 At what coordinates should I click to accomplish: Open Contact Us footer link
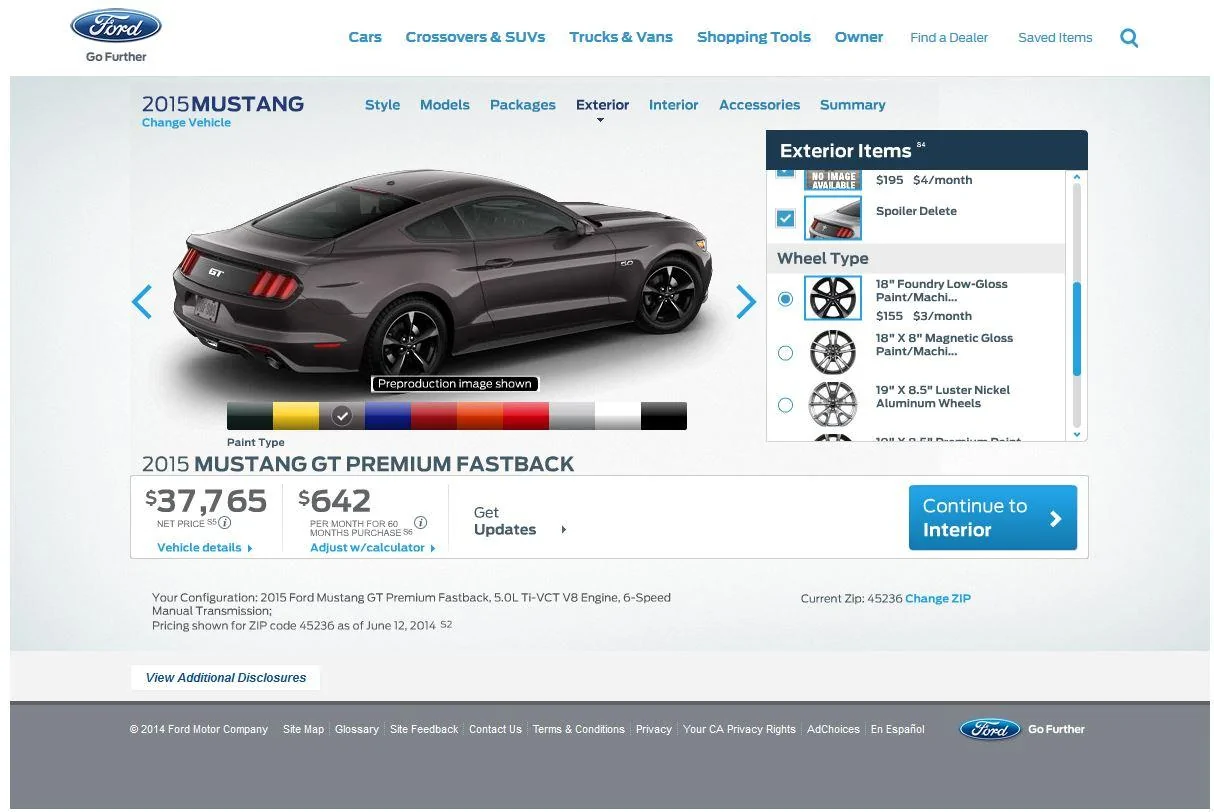pyautogui.click(x=495, y=730)
